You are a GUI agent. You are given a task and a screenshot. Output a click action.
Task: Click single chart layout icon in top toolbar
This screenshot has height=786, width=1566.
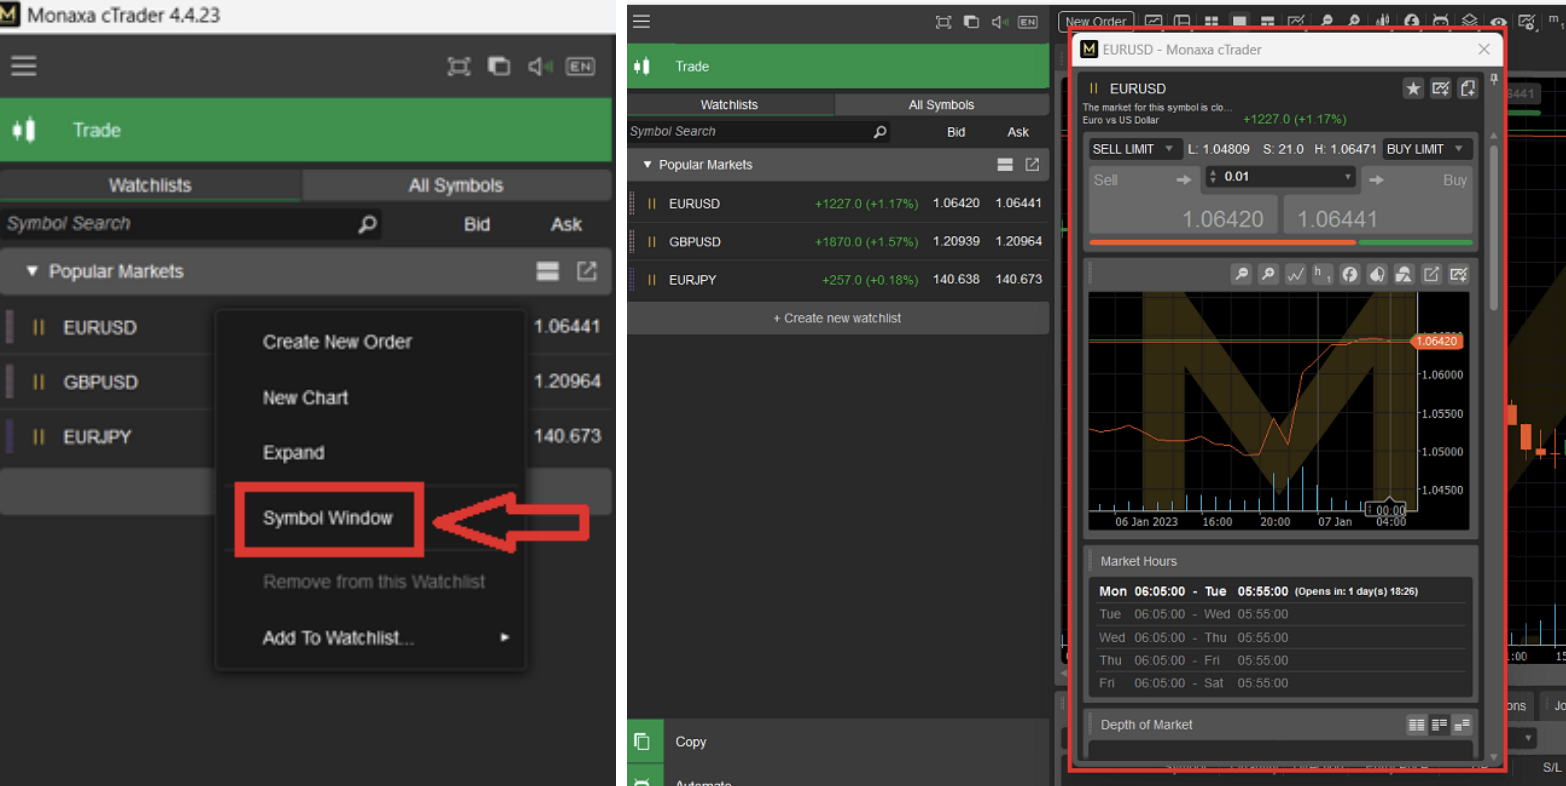(1239, 21)
